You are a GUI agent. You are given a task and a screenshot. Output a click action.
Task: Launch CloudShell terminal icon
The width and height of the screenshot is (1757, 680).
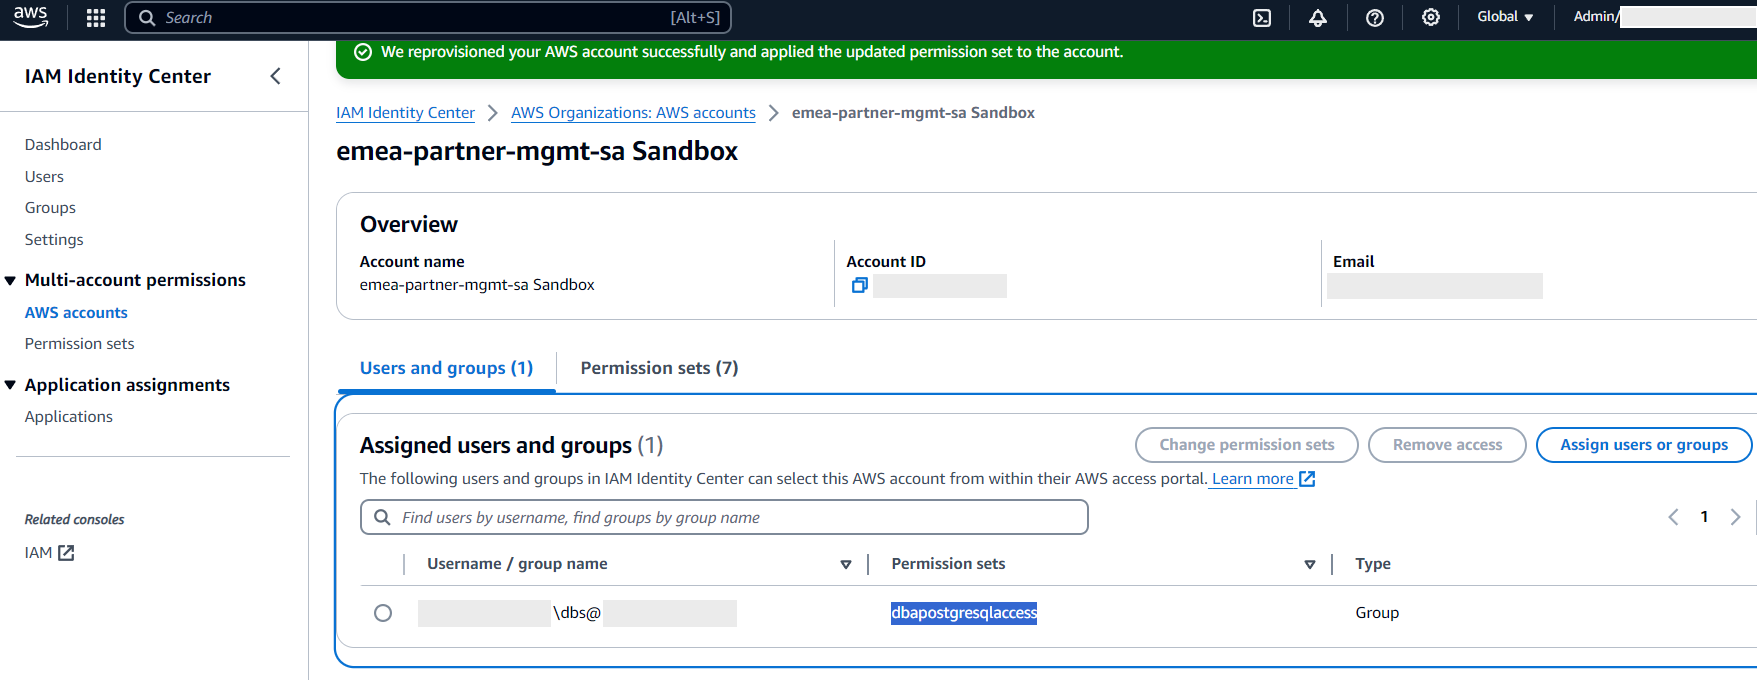[x=1262, y=17]
